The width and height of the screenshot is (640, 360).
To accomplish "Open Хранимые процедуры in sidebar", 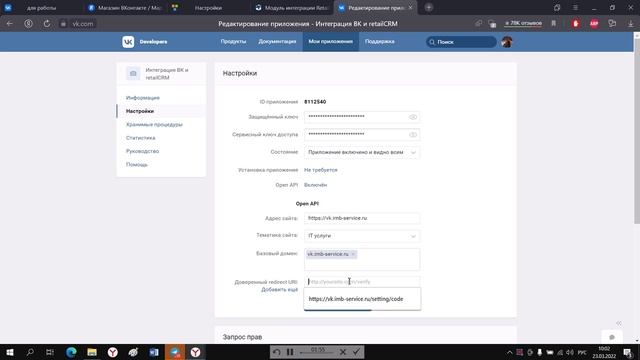I will click(154, 124).
